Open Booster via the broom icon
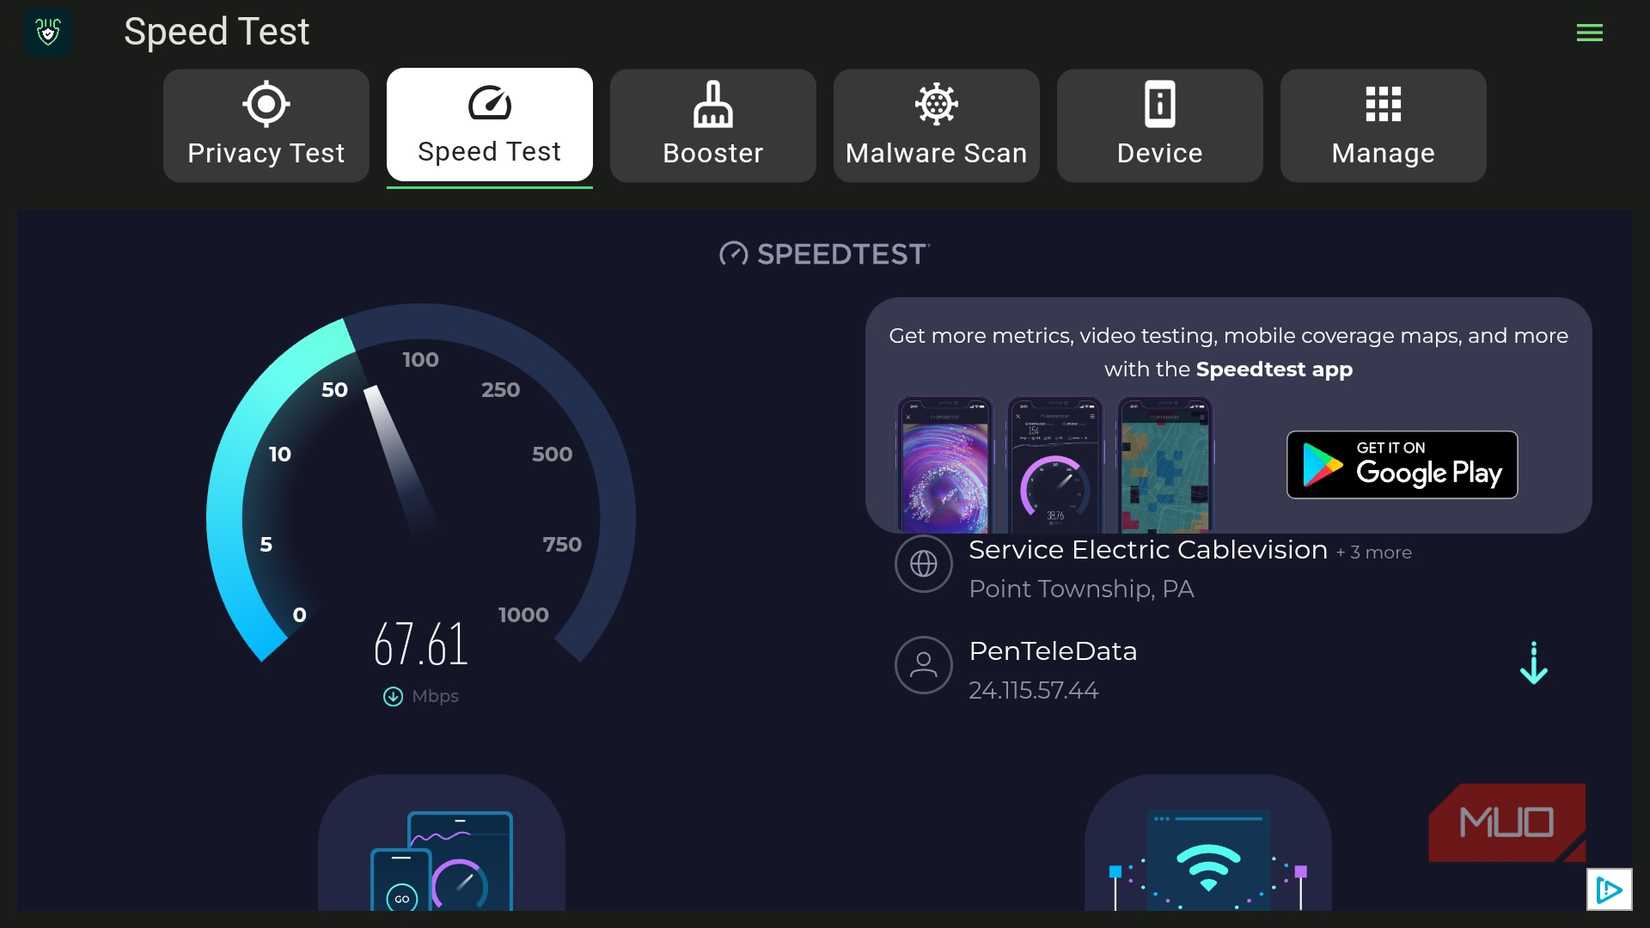 pos(712,103)
